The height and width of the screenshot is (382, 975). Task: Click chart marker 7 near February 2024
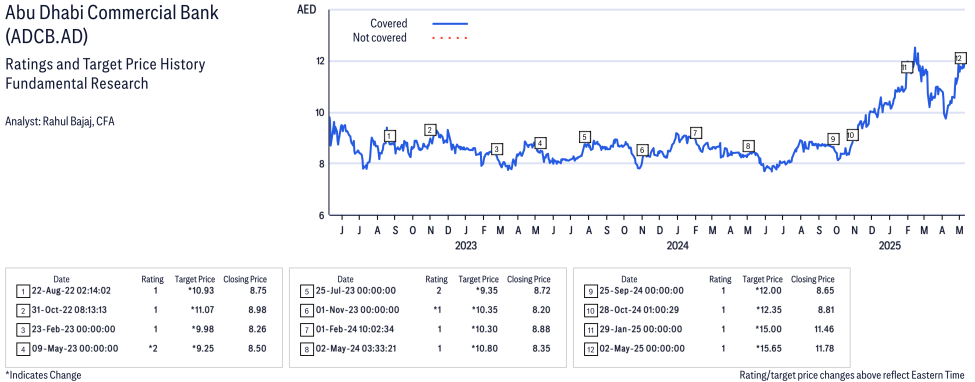[x=696, y=133]
